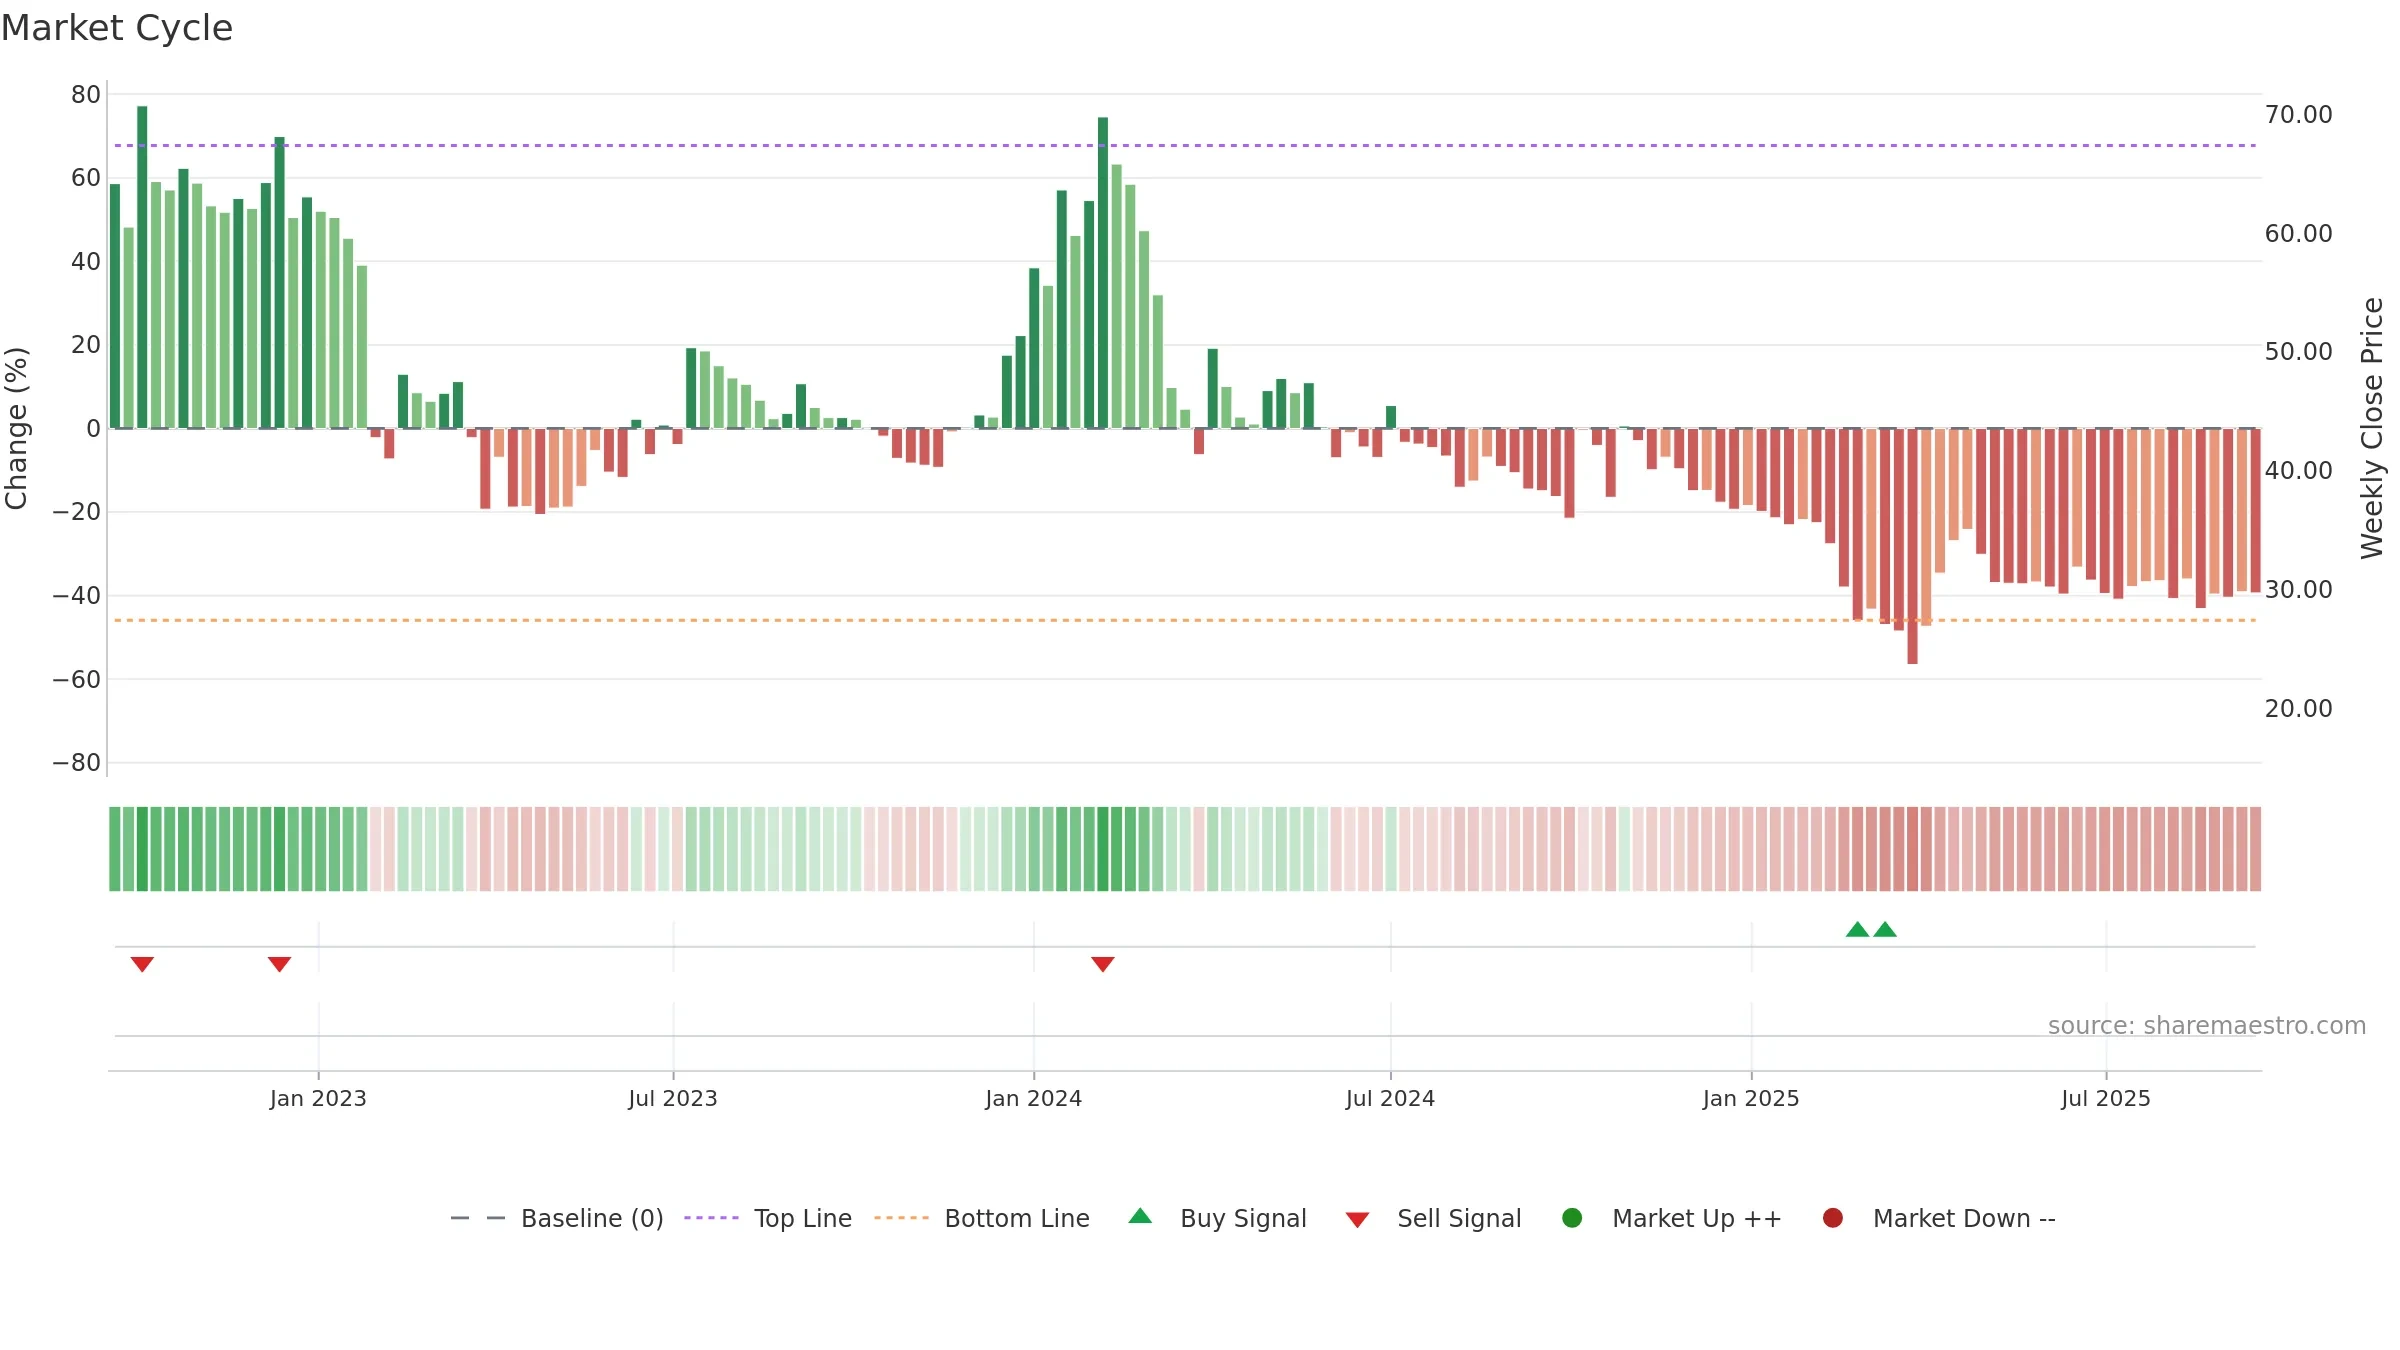
Task: Click the −80 tick on the left axis
Action: point(77,763)
